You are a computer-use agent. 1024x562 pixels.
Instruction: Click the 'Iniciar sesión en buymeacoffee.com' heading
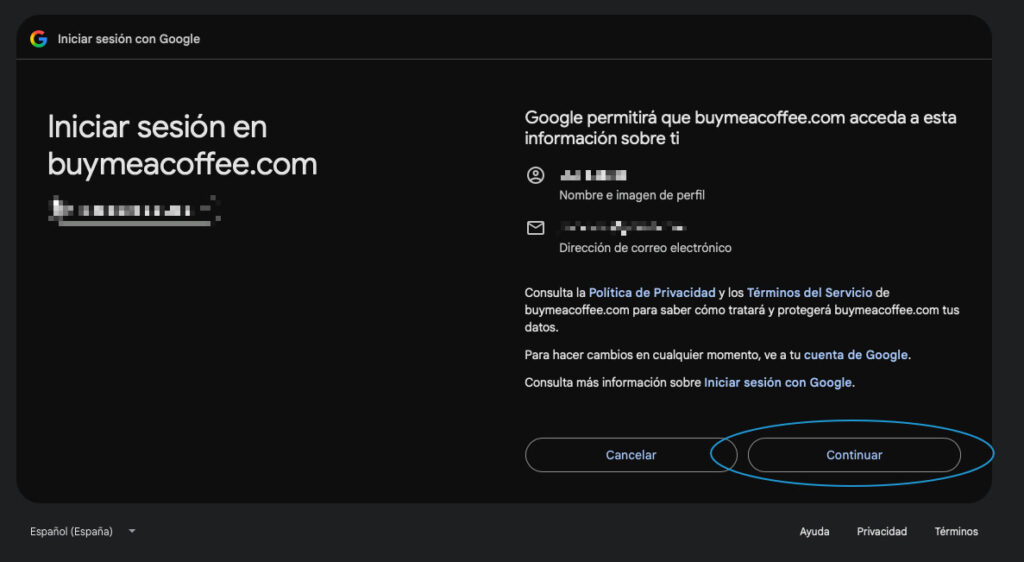[182, 145]
